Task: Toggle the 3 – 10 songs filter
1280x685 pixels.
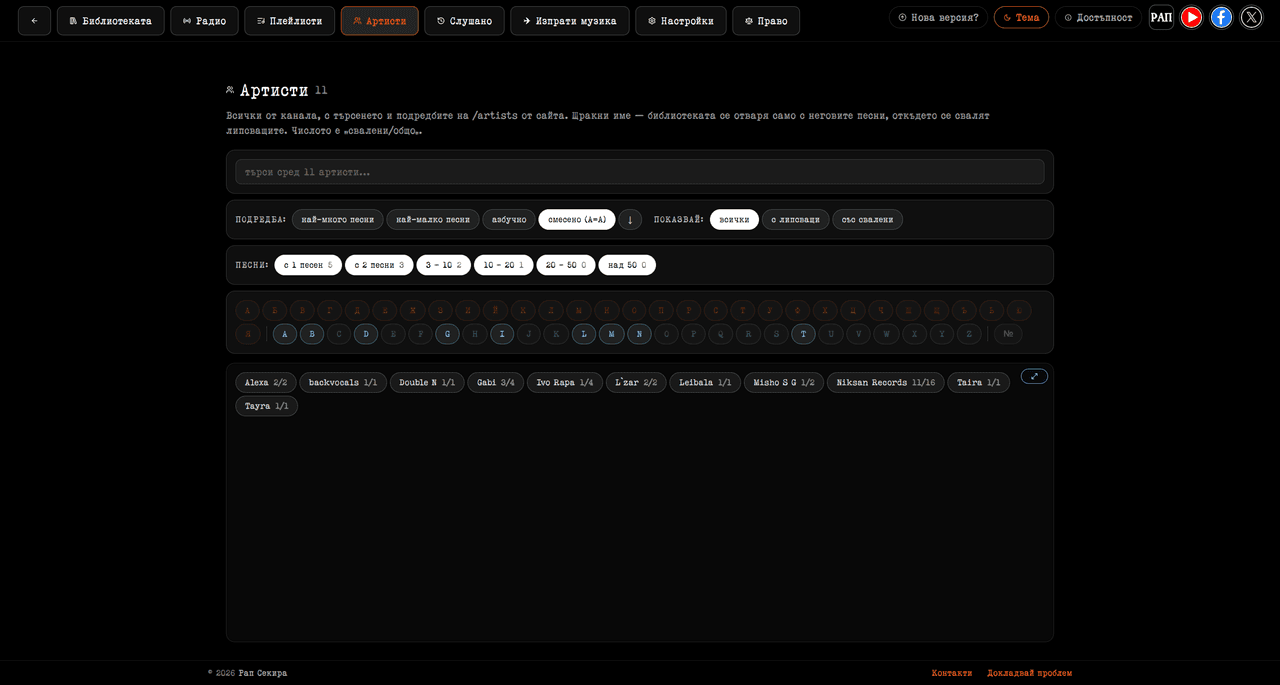Action: (444, 265)
